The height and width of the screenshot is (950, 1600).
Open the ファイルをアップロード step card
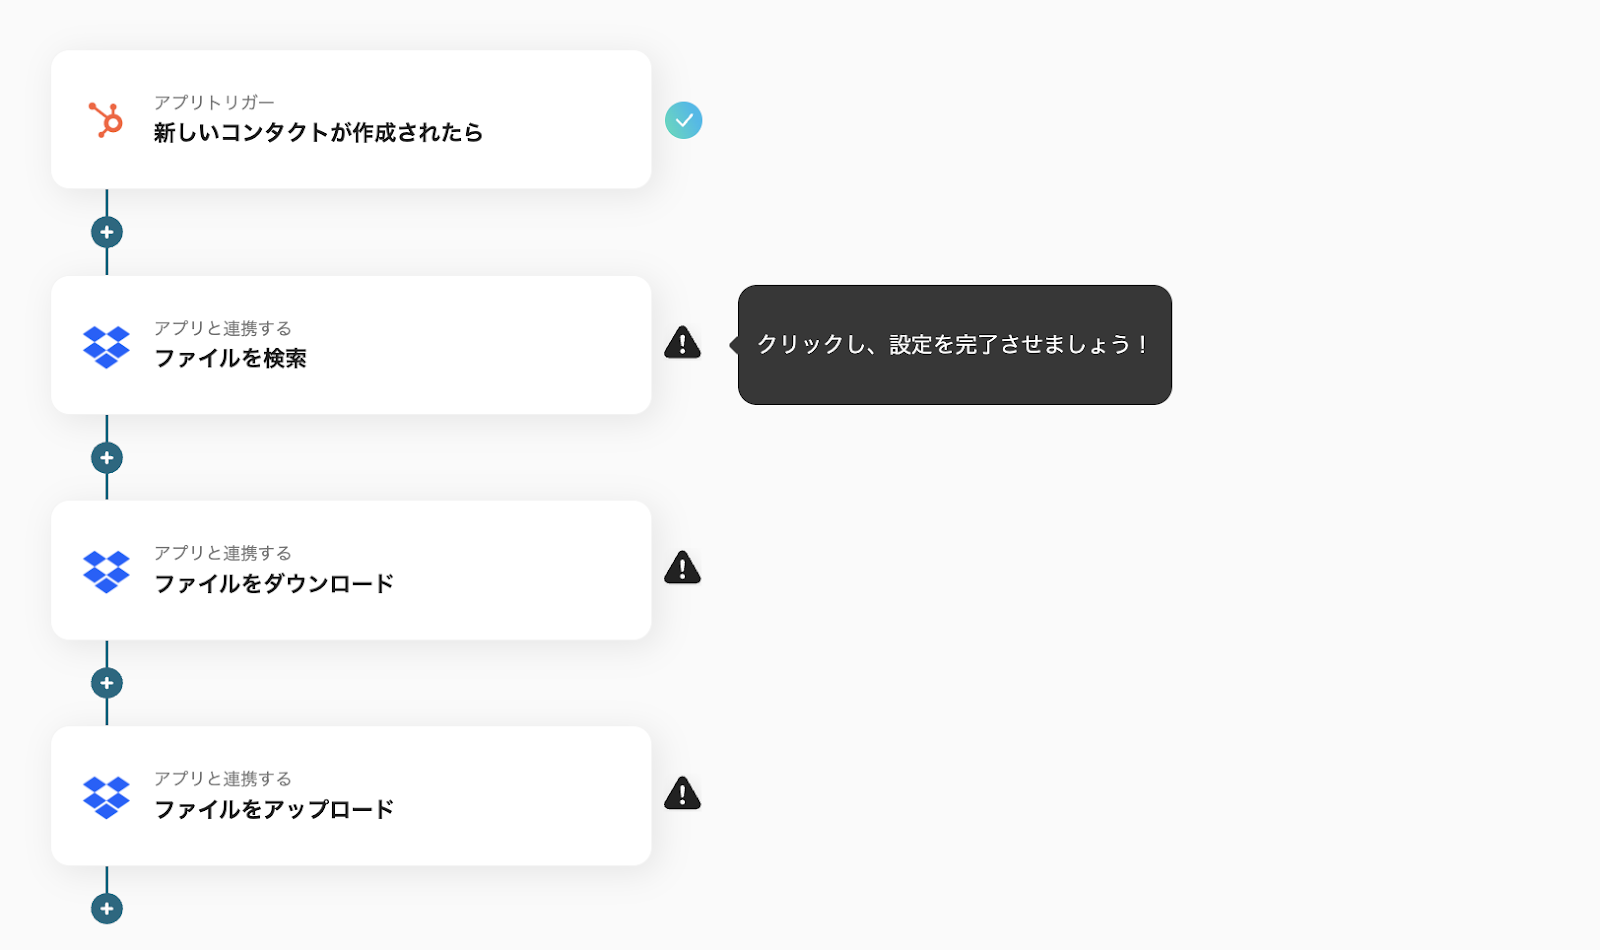[x=351, y=796]
